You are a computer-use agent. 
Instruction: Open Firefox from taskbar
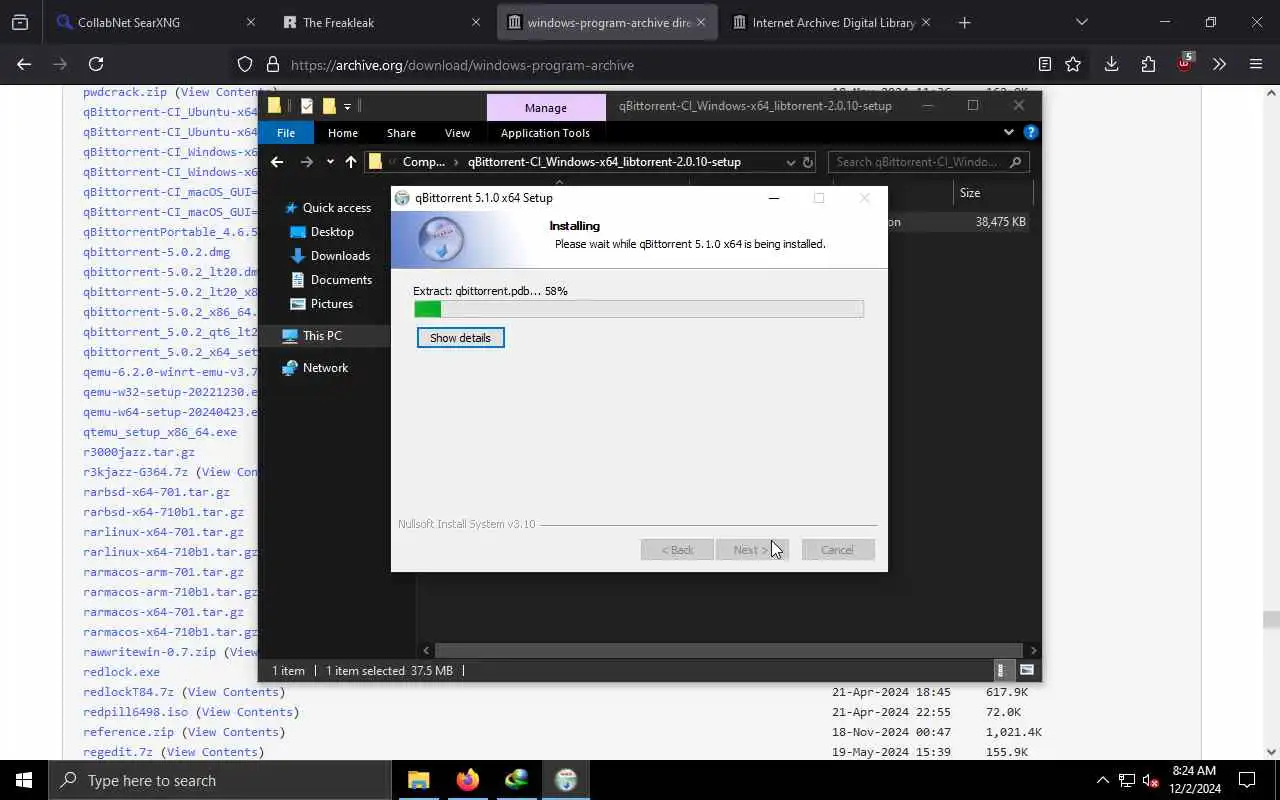(467, 780)
